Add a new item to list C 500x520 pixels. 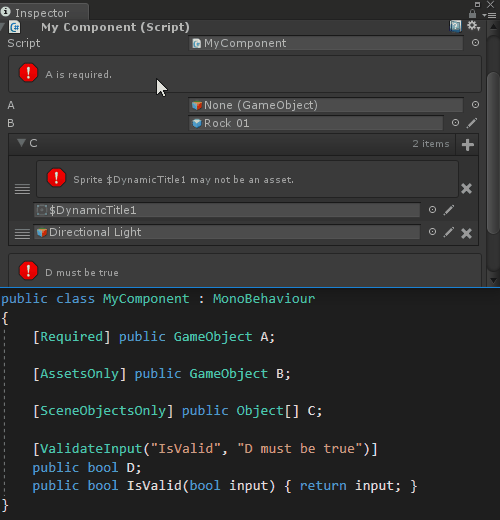(468, 145)
